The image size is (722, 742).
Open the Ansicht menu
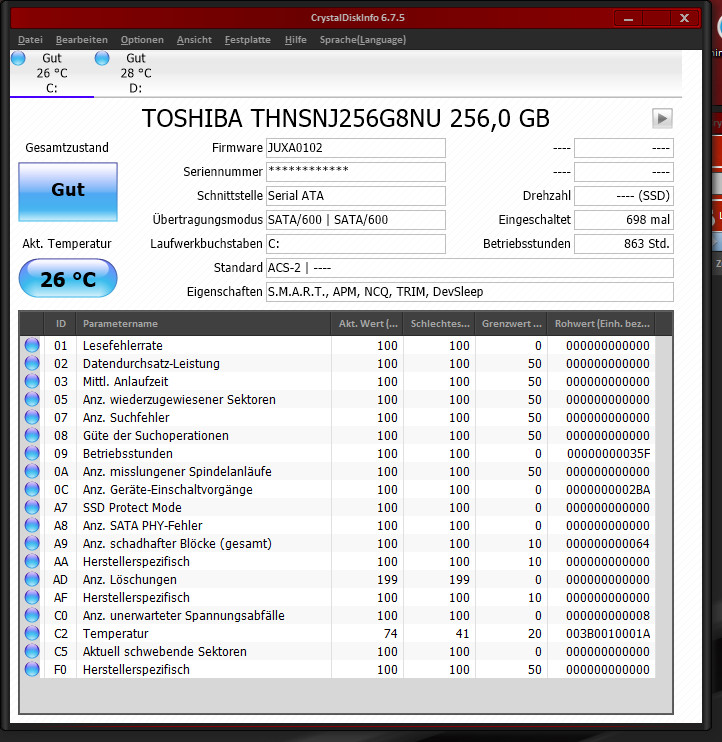194,40
